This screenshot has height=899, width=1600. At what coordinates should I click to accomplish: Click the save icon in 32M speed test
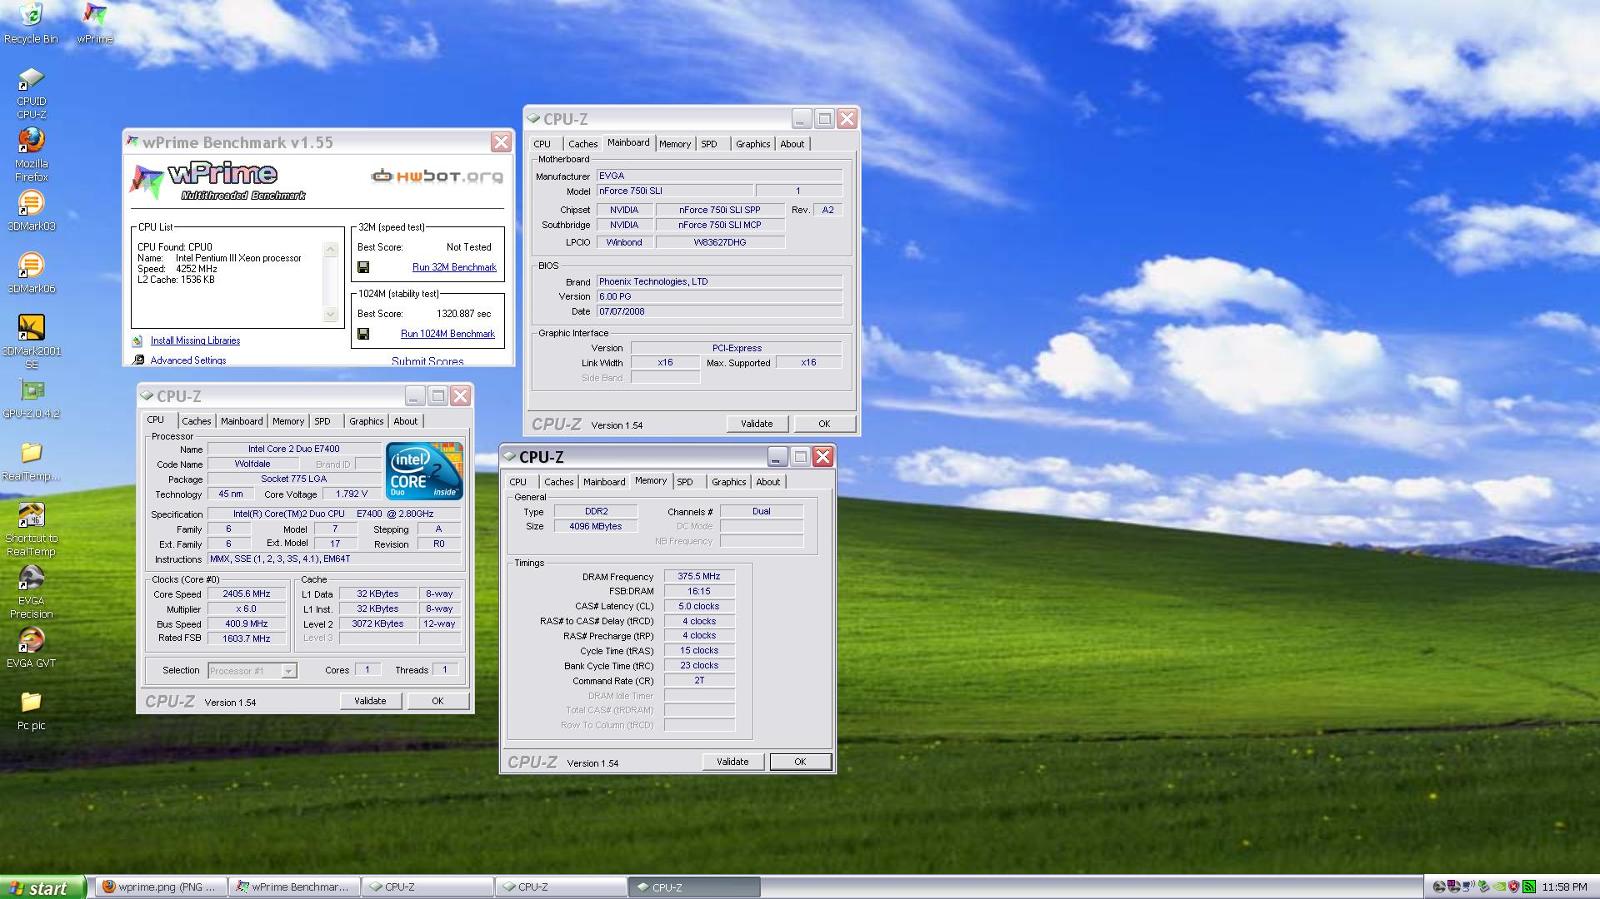363,267
